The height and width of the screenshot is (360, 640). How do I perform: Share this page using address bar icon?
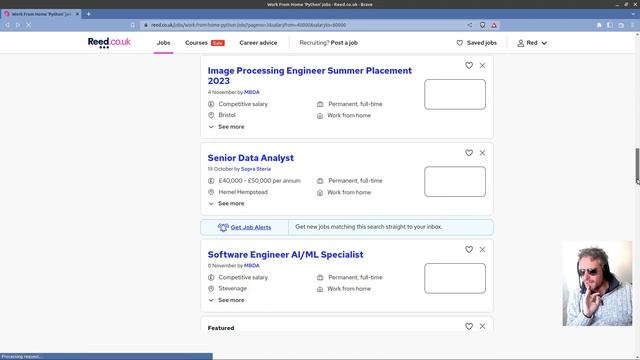point(470,25)
